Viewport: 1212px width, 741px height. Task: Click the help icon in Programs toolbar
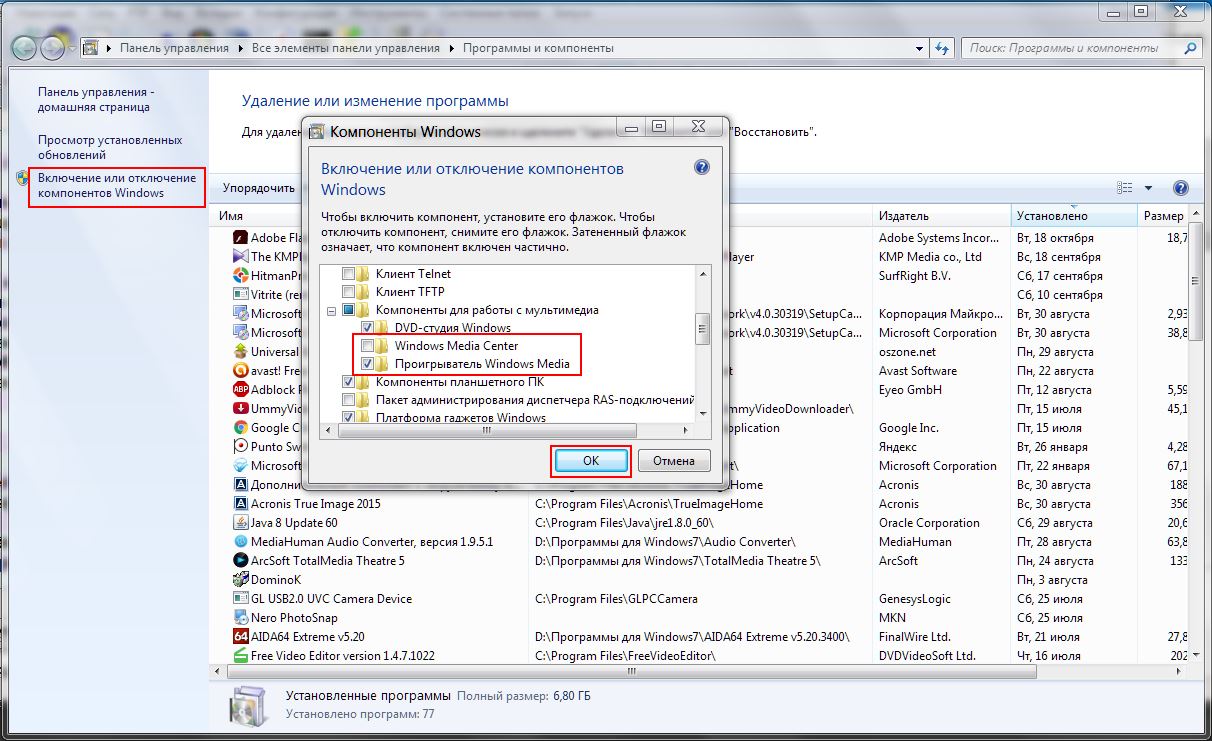(x=1180, y=188)
